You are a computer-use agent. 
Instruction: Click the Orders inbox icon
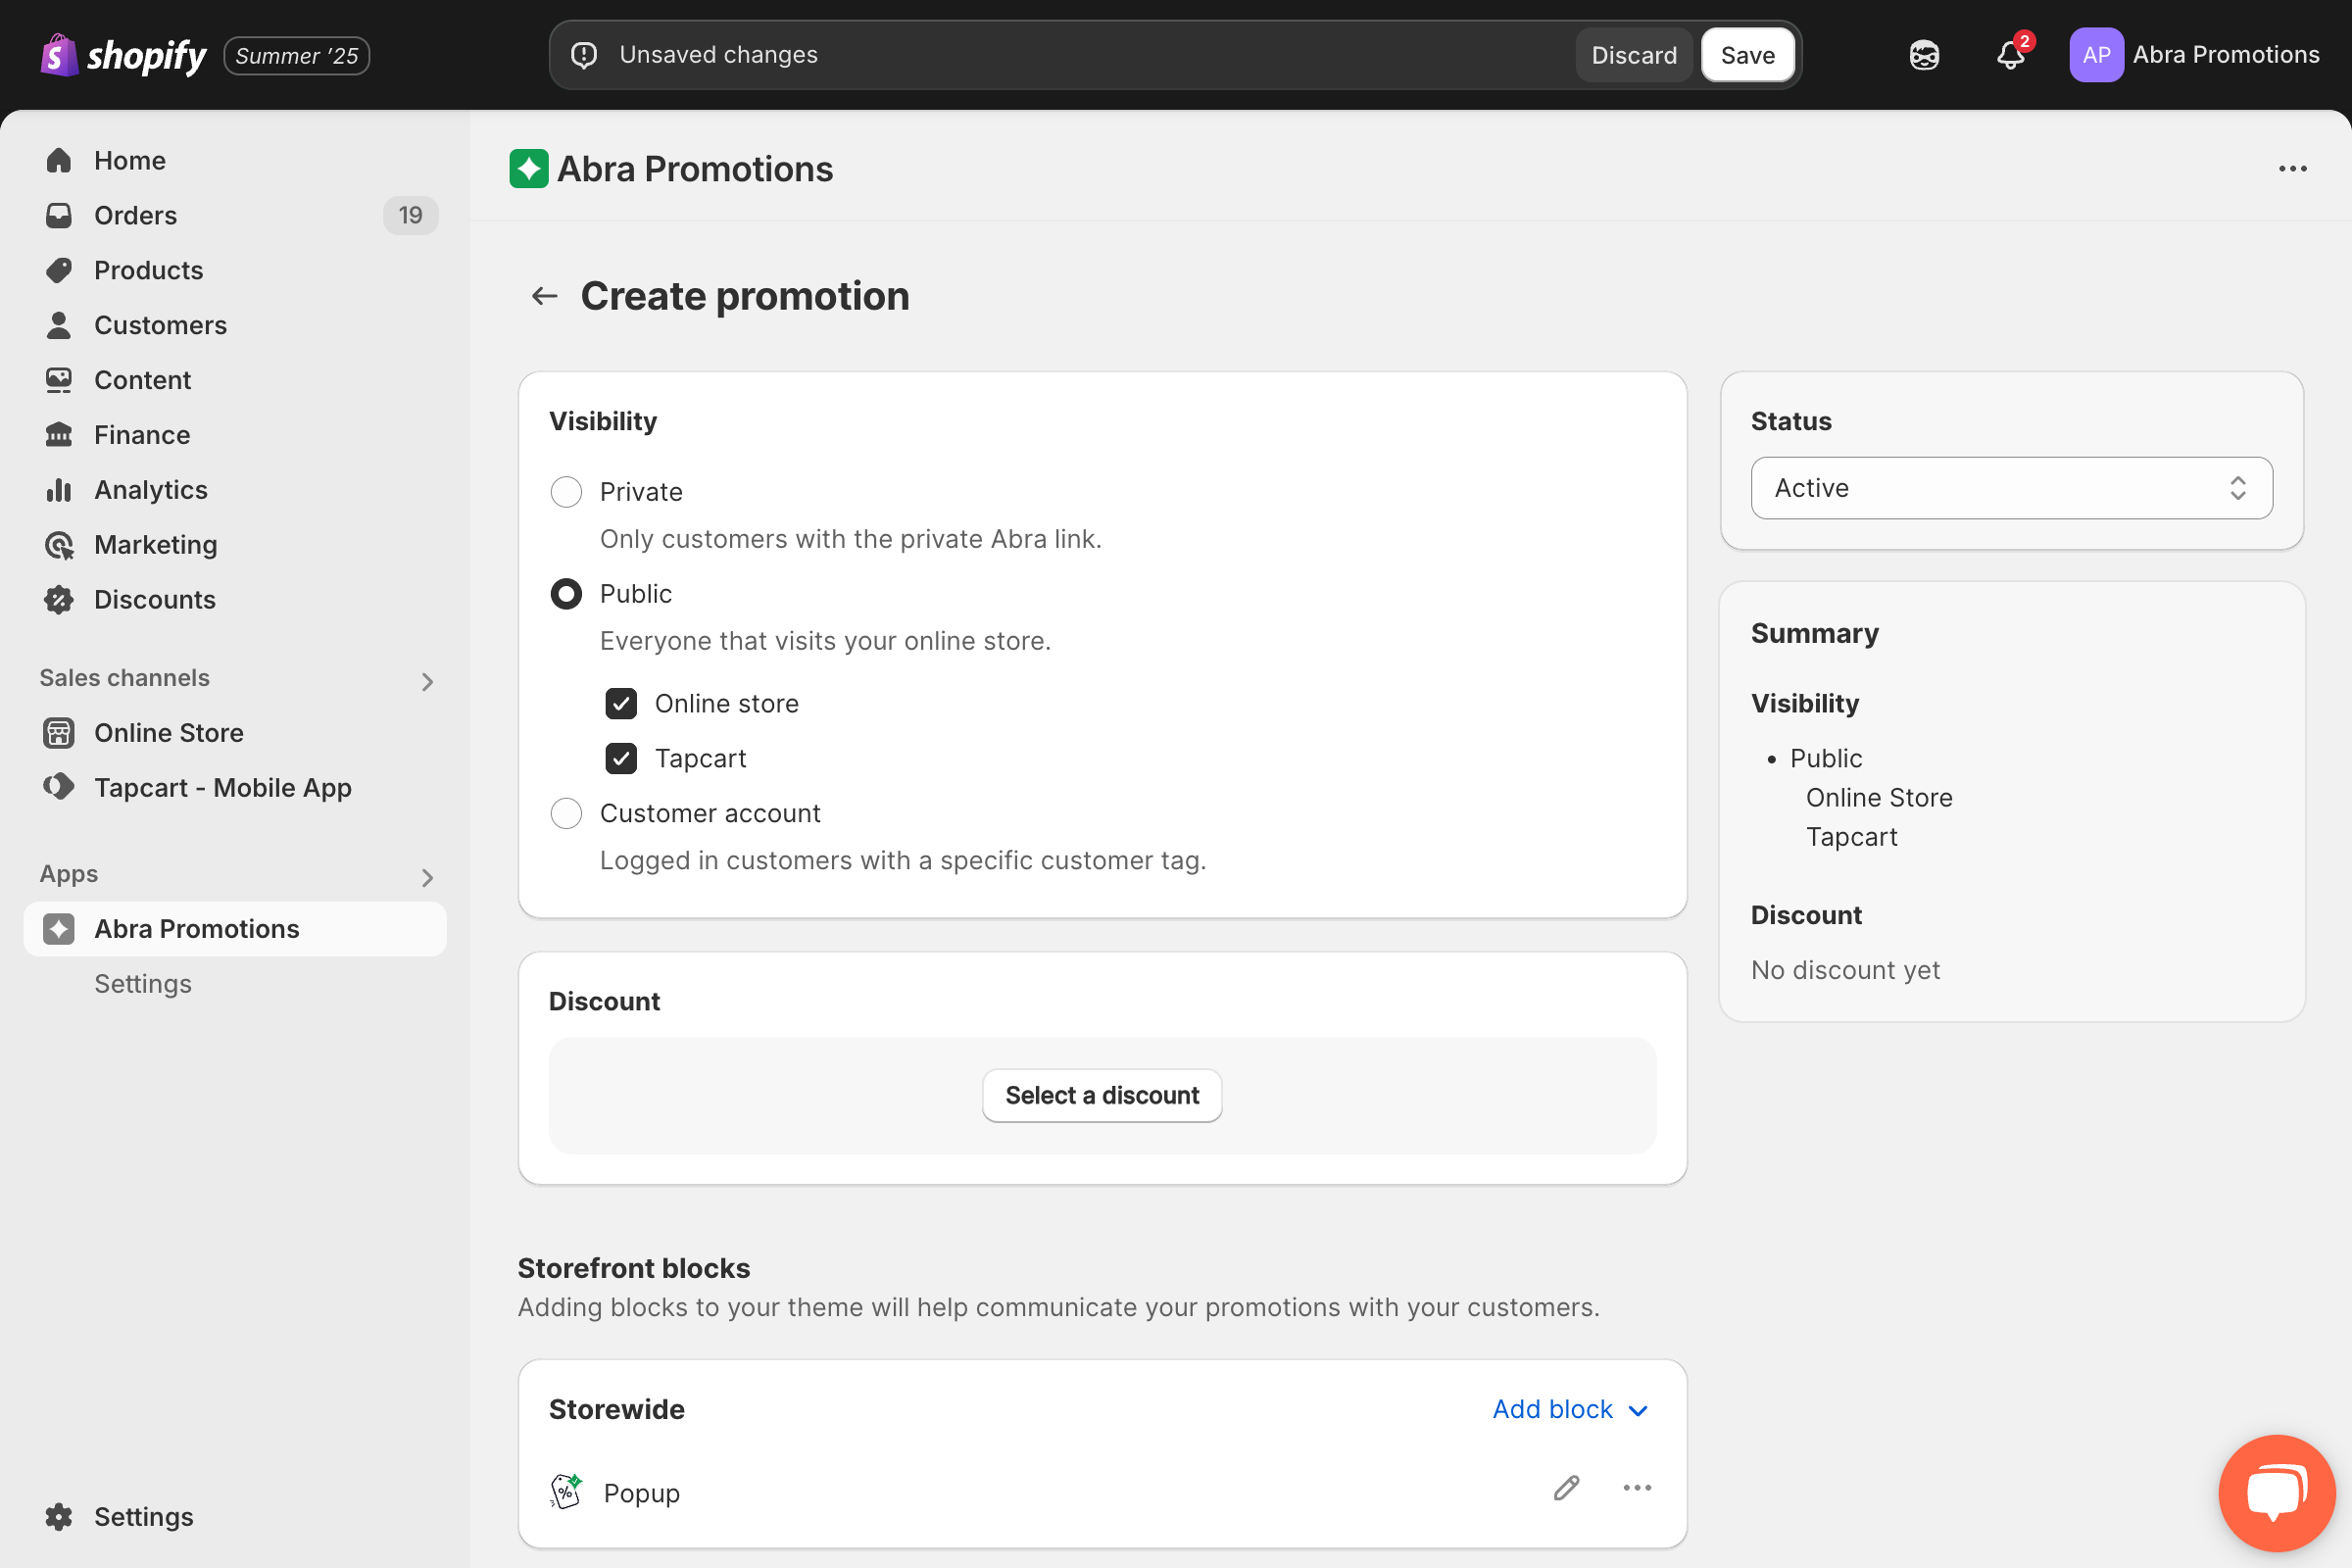point(59,215)
